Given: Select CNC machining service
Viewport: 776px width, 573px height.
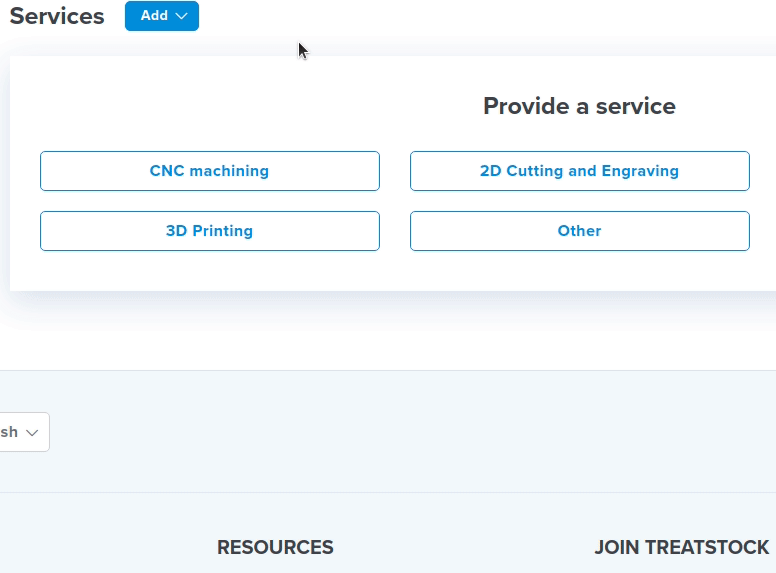Looking at the screenshot, I should click(209, 171).
